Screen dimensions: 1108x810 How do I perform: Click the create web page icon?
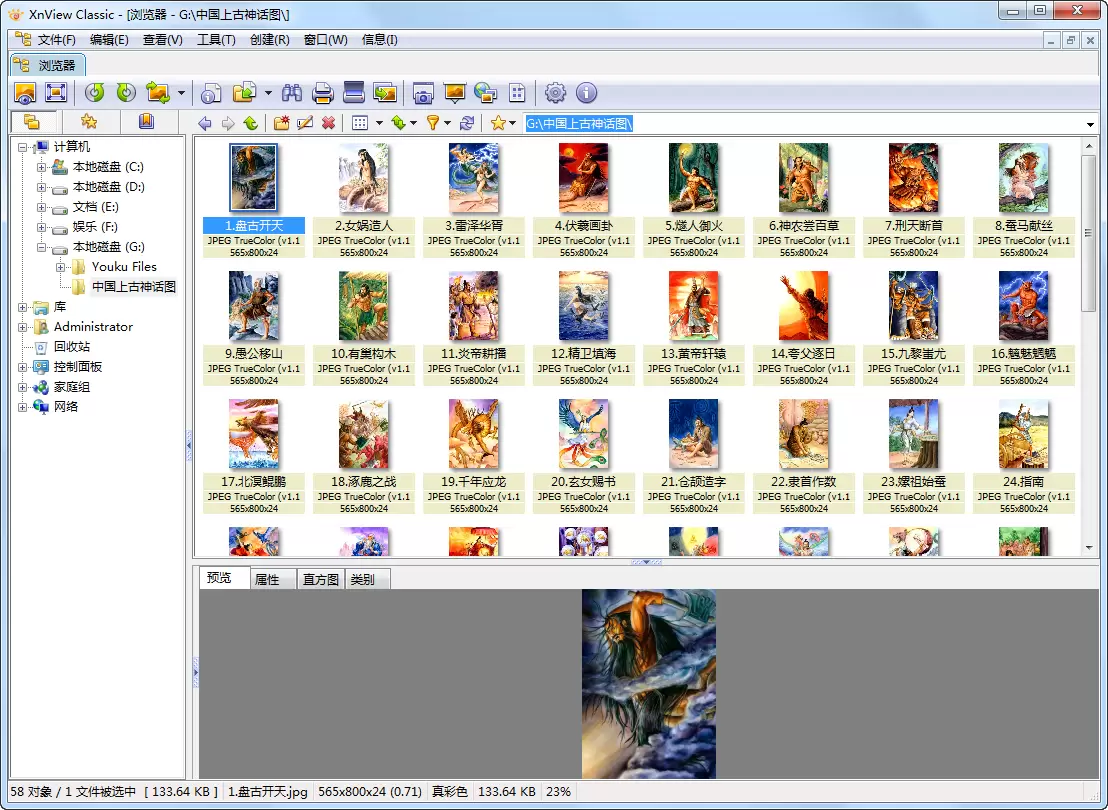(485, 93)
